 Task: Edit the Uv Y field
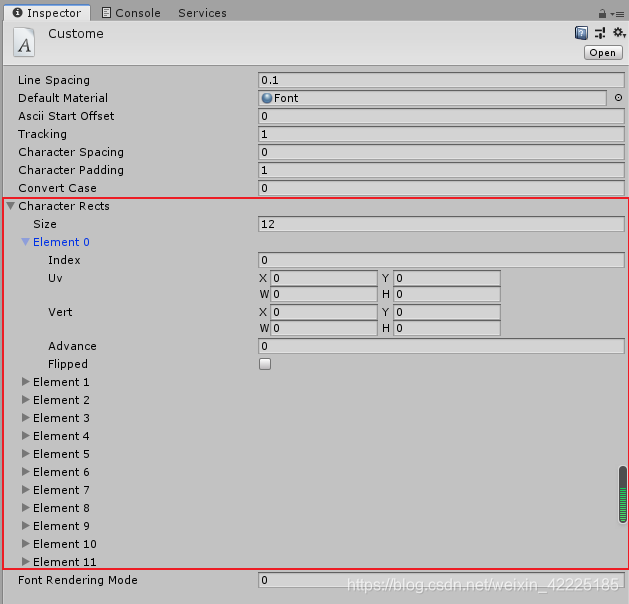click(447, 278)
